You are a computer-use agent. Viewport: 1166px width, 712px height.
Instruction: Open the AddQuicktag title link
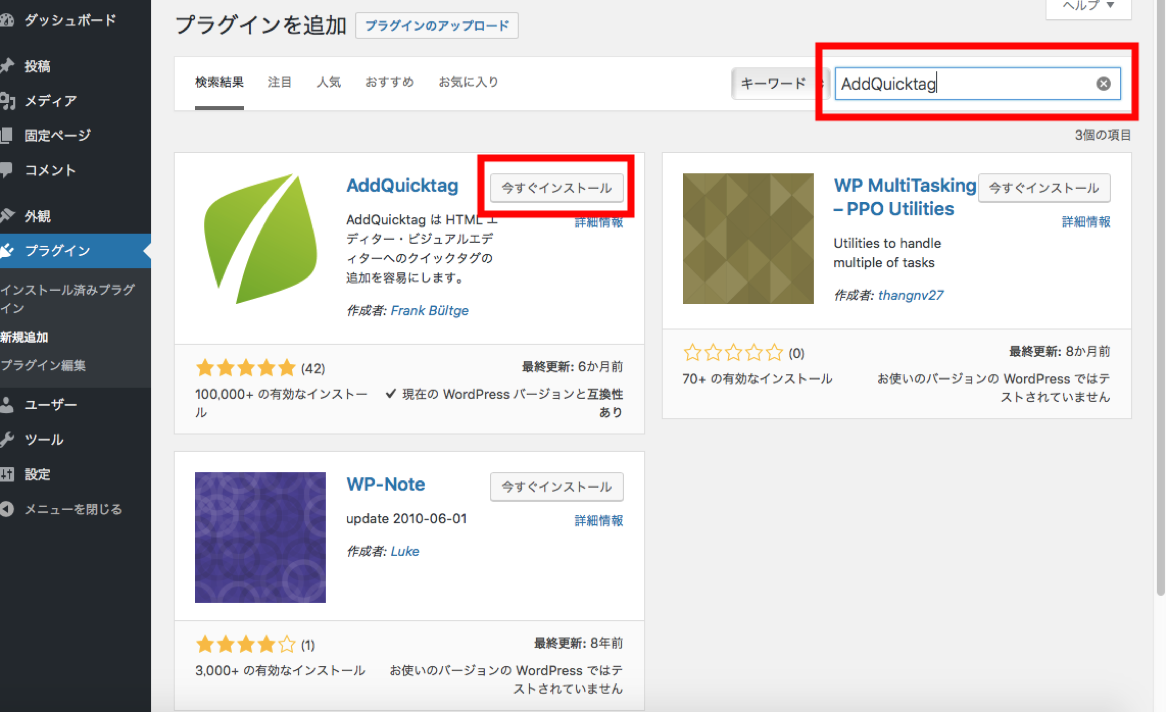[402, 185]
